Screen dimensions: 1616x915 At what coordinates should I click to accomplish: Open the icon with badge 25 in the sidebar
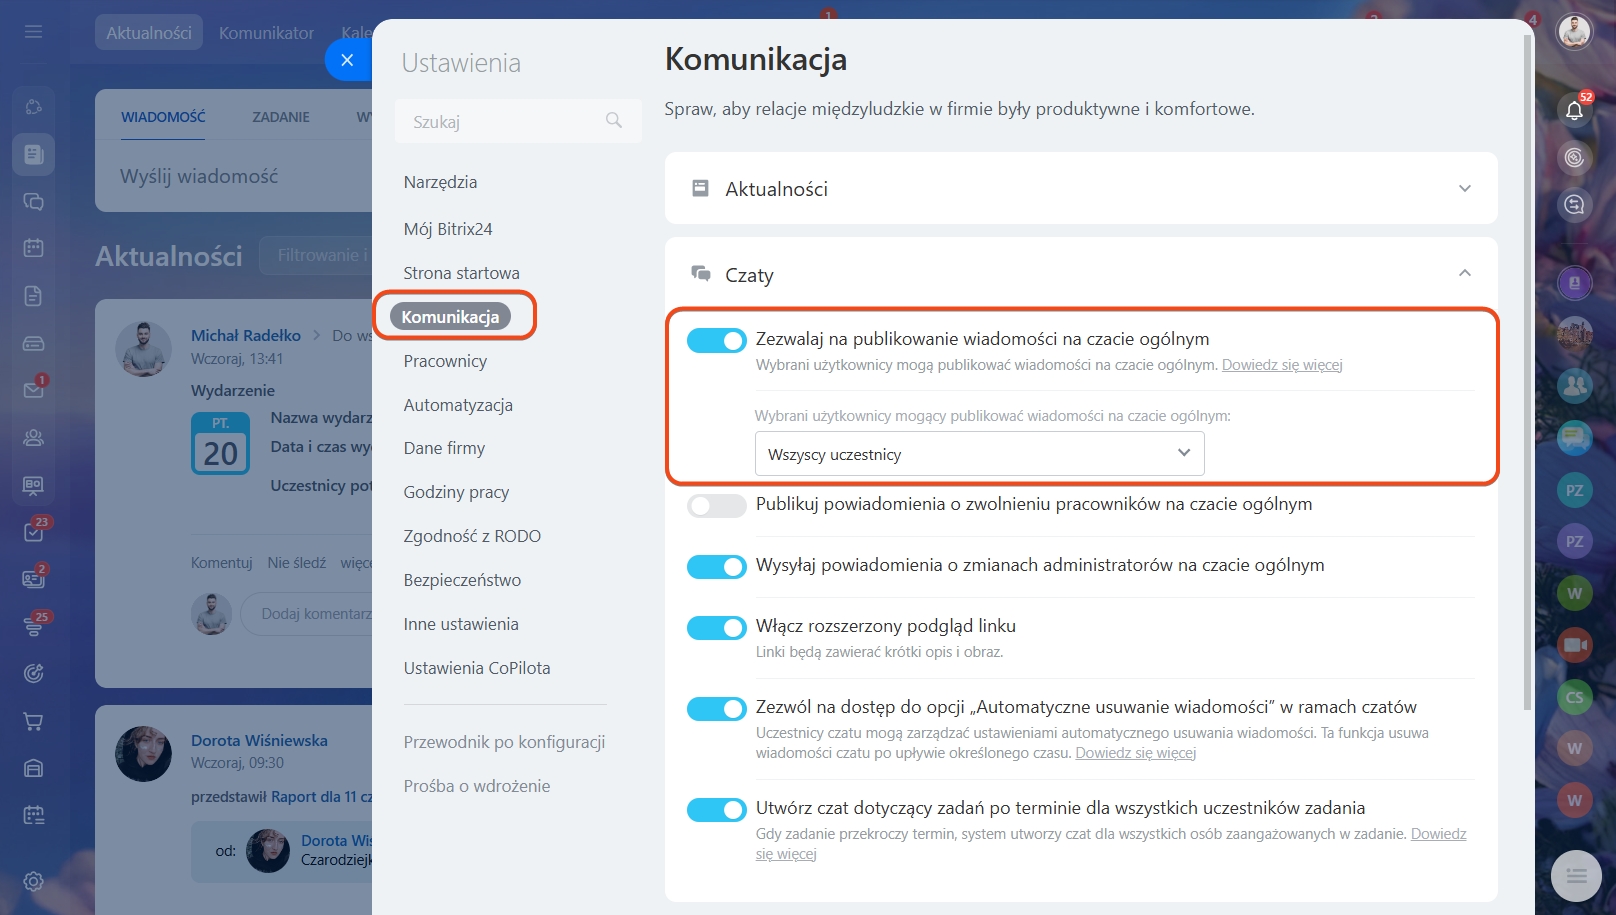(x=34, y=625)
